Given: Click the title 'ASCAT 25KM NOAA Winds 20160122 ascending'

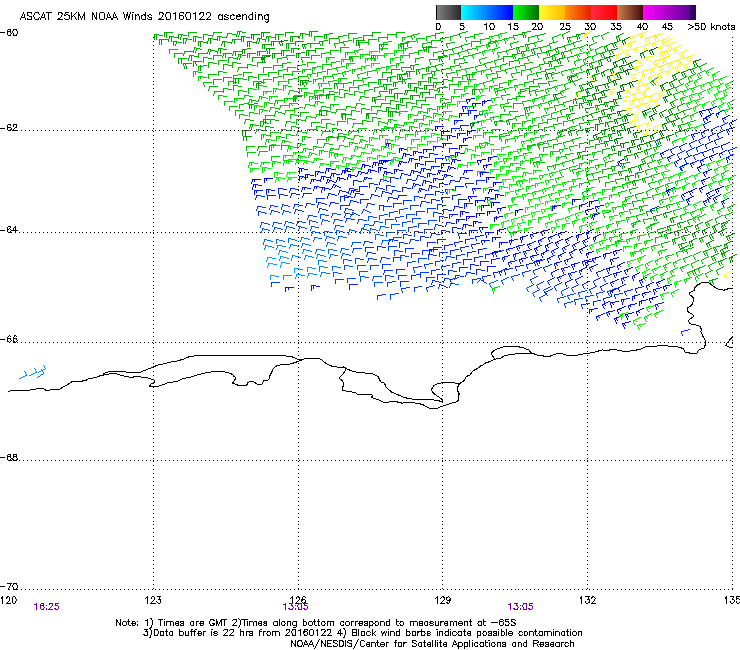Looking at the screenshot, I should [144, 17].
